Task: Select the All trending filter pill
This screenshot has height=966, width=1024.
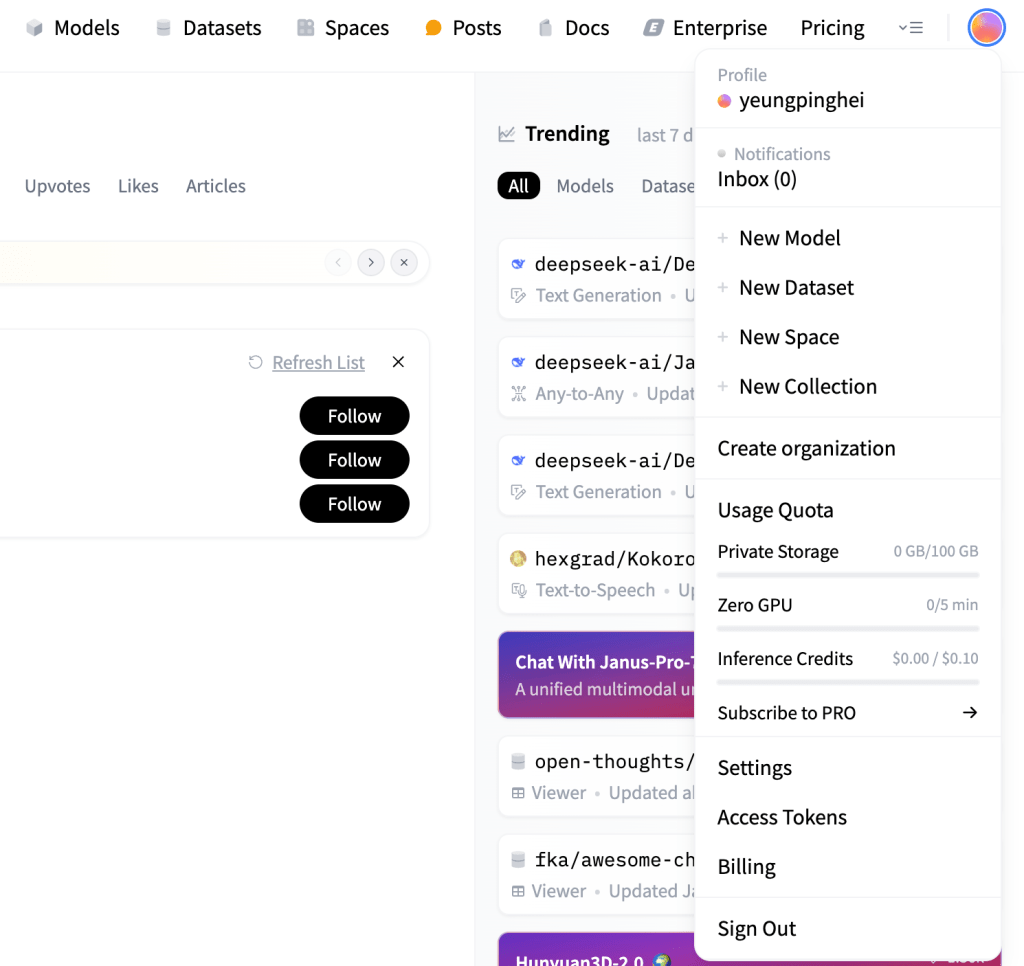Action: (x=518, y=186)
